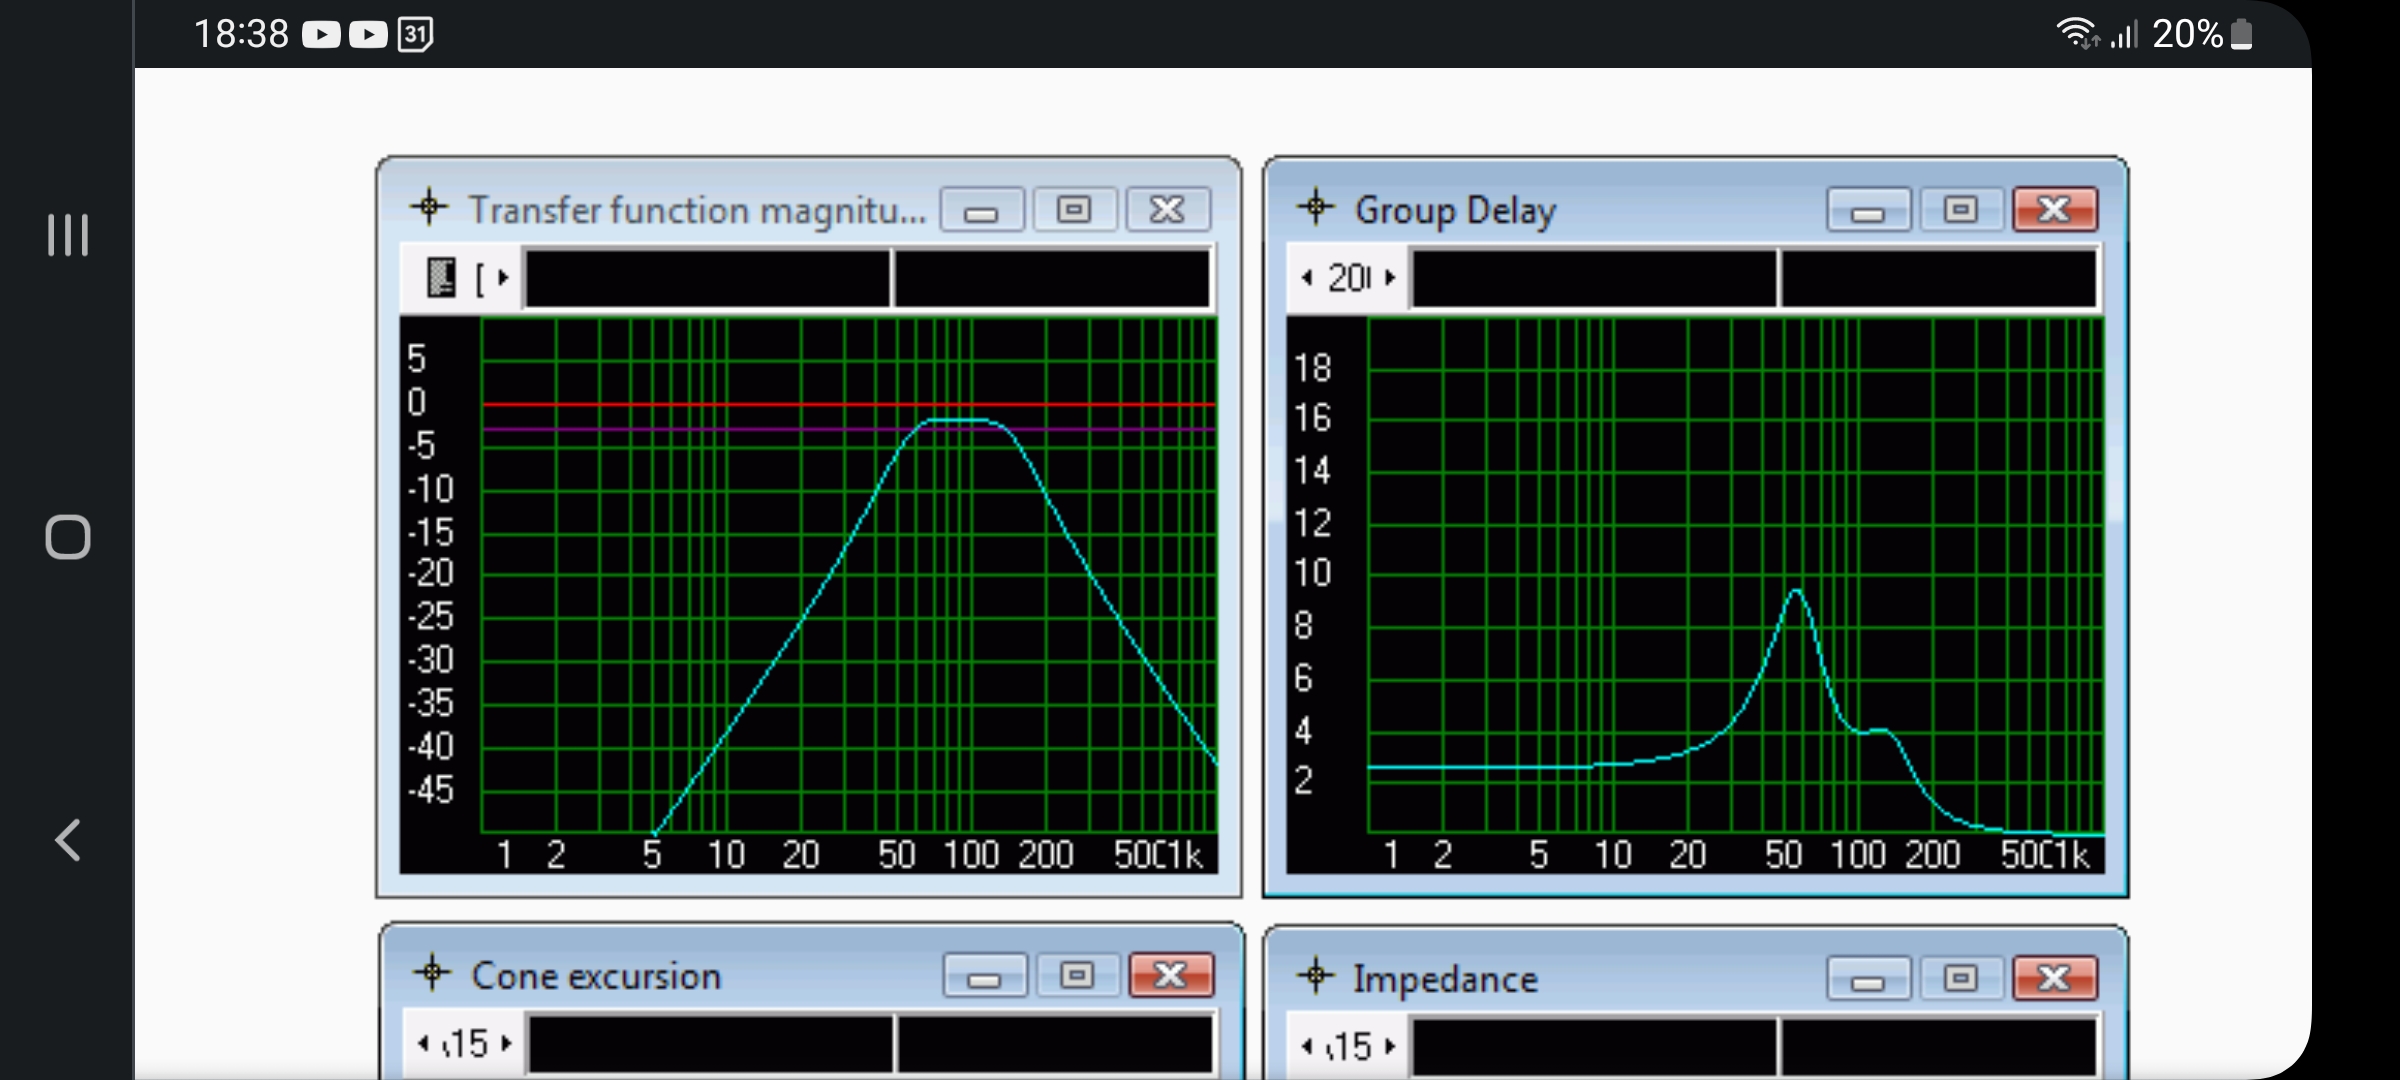Screen dimensions: 2400x1080
Task: Maximize the Group Delay window
Action: [1960, 210]
